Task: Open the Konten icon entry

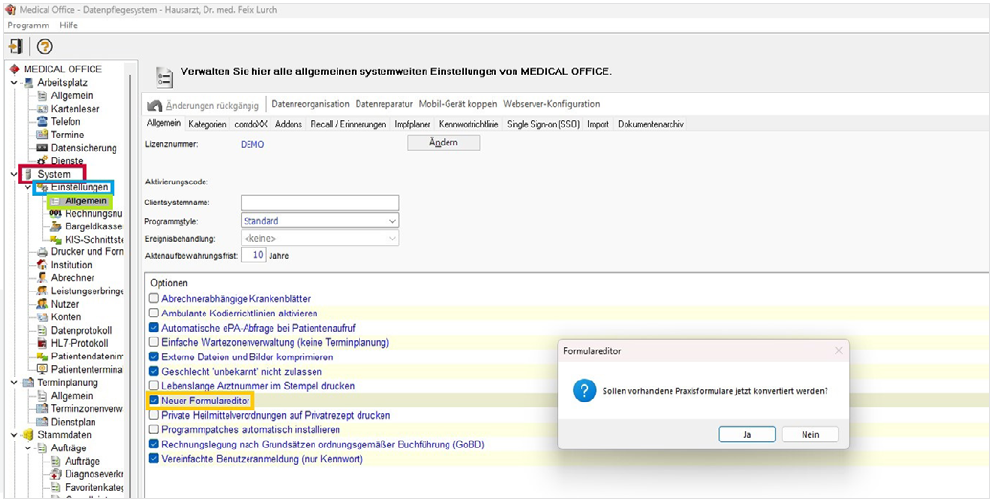Action: (42, 317)
